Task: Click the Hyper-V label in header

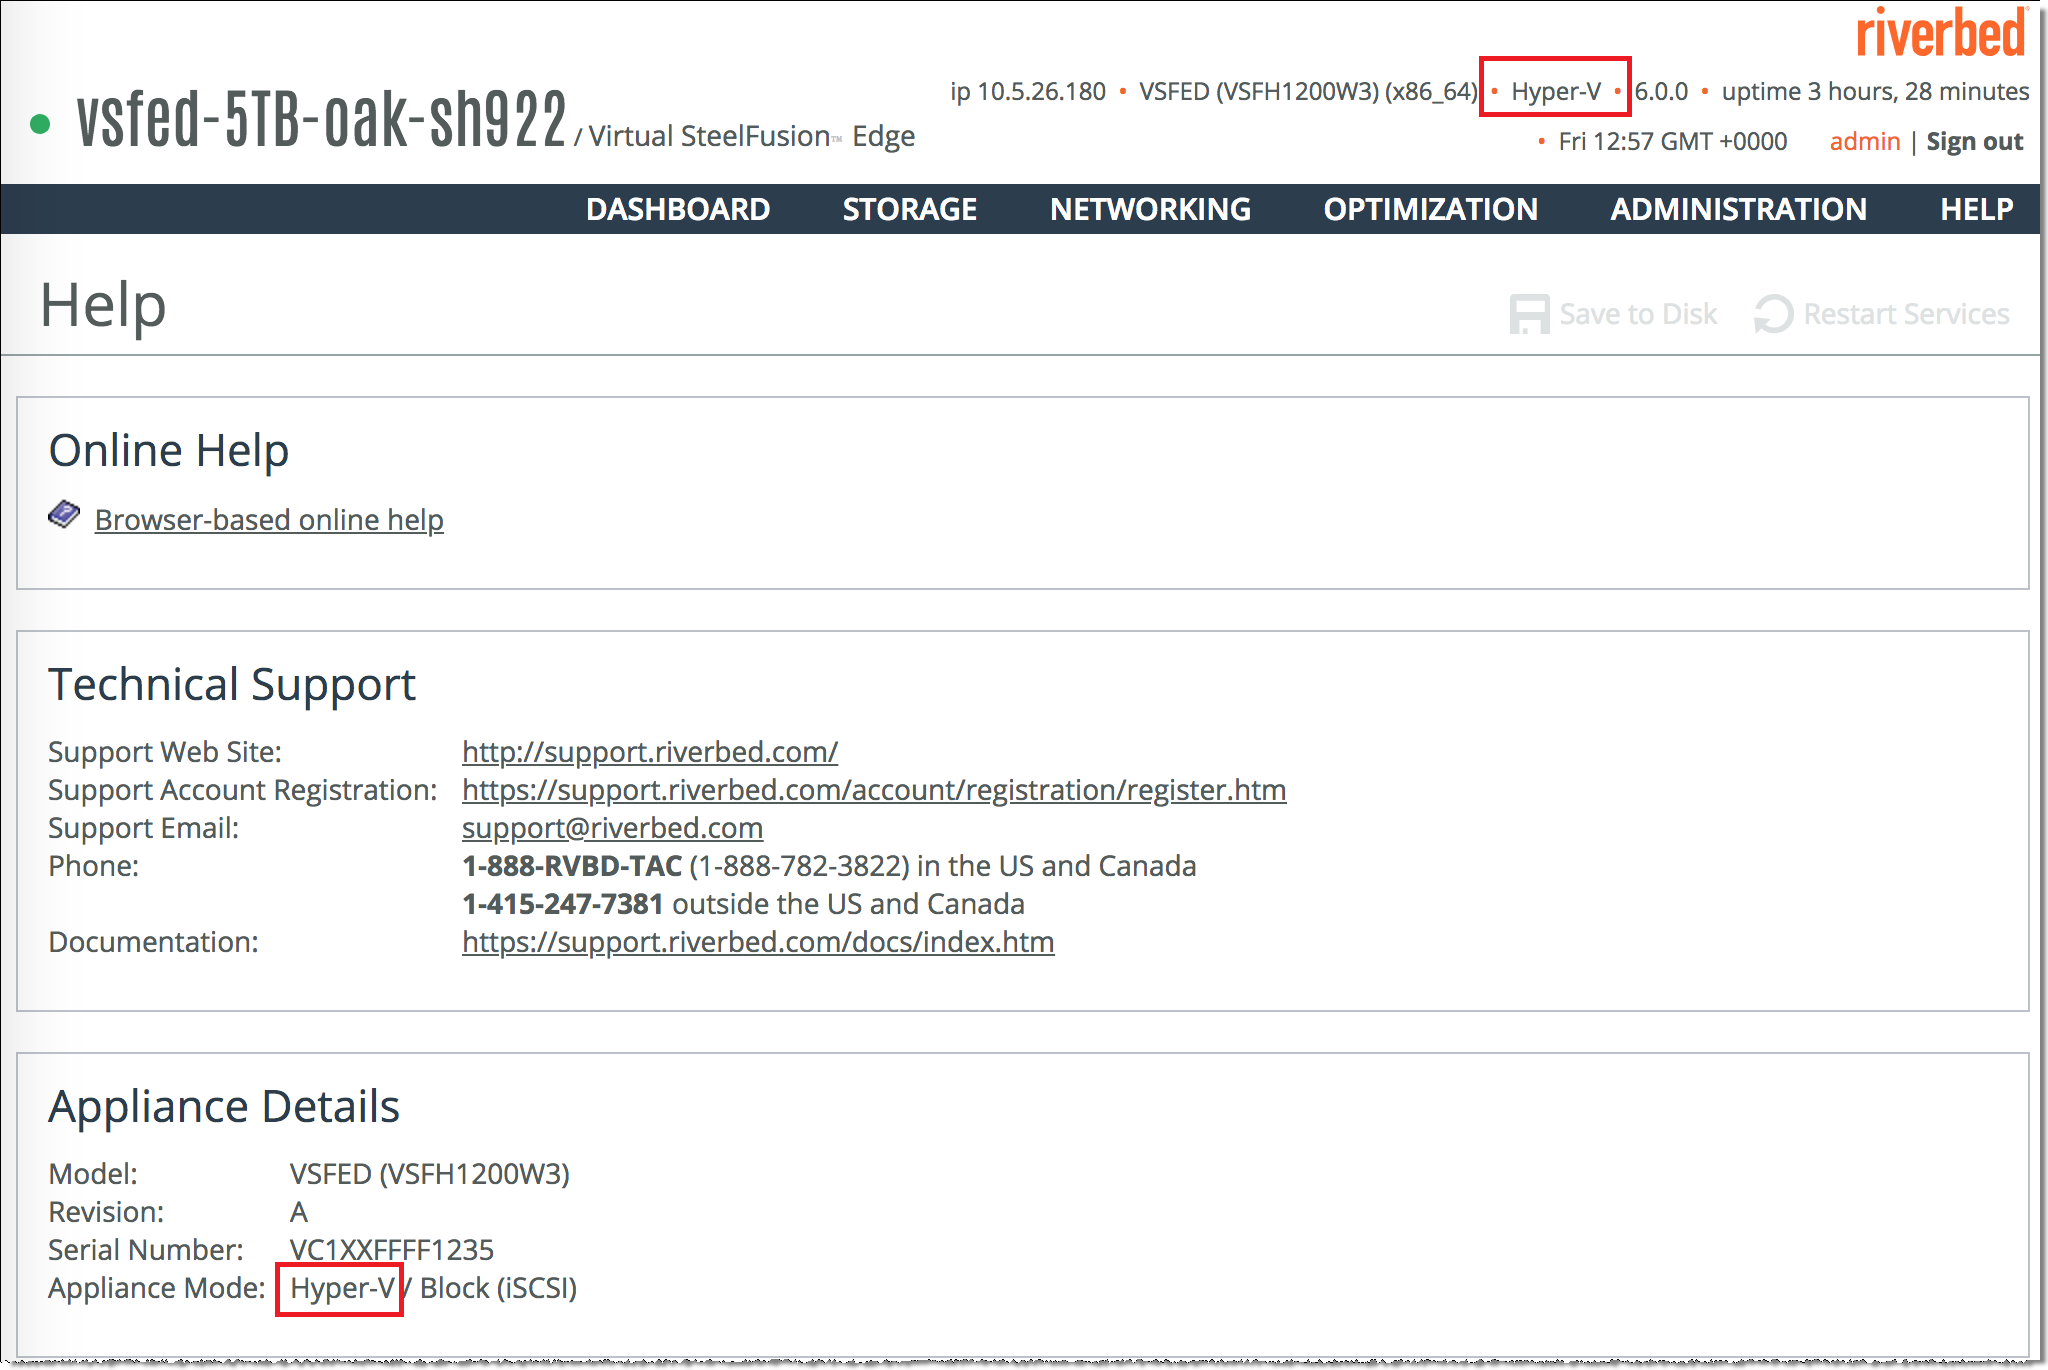Action: click(x=1556, y=92)
